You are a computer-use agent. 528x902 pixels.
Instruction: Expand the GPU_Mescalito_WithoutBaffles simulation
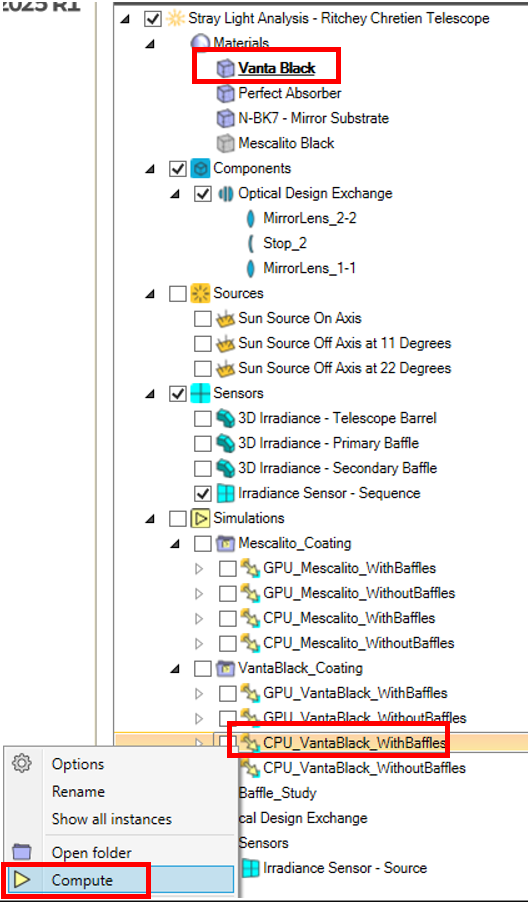(200, 594)
